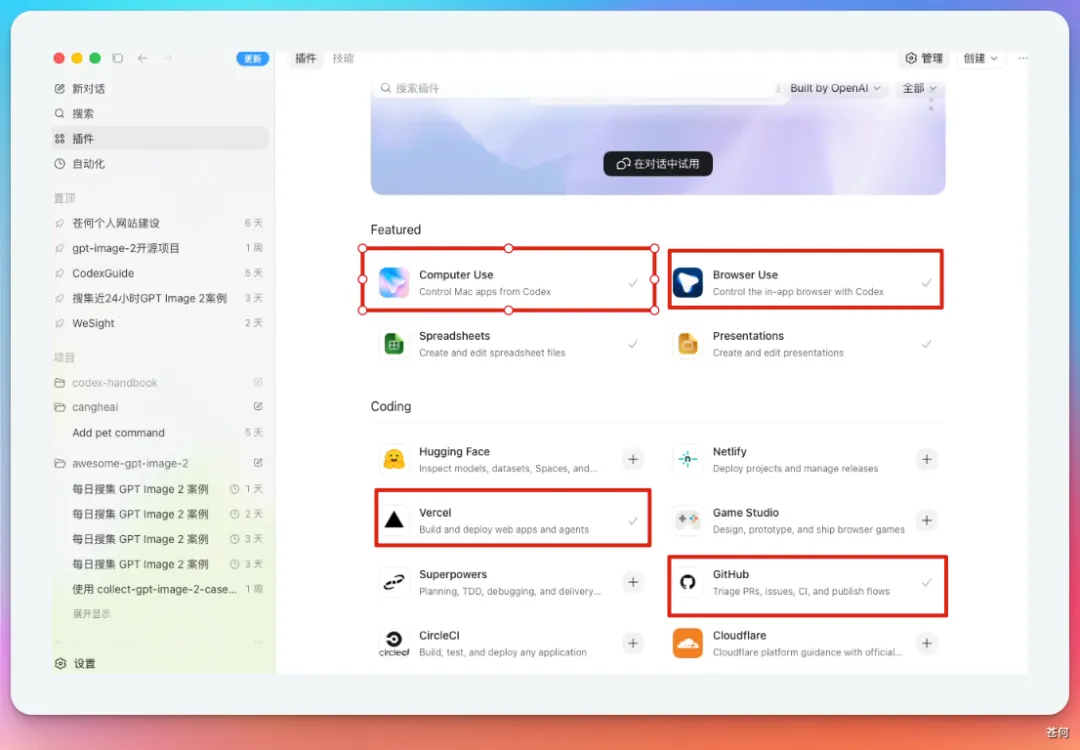Toggle Computer Use installed checkmark
1080x750 pixels.
[x=633, y=283]
